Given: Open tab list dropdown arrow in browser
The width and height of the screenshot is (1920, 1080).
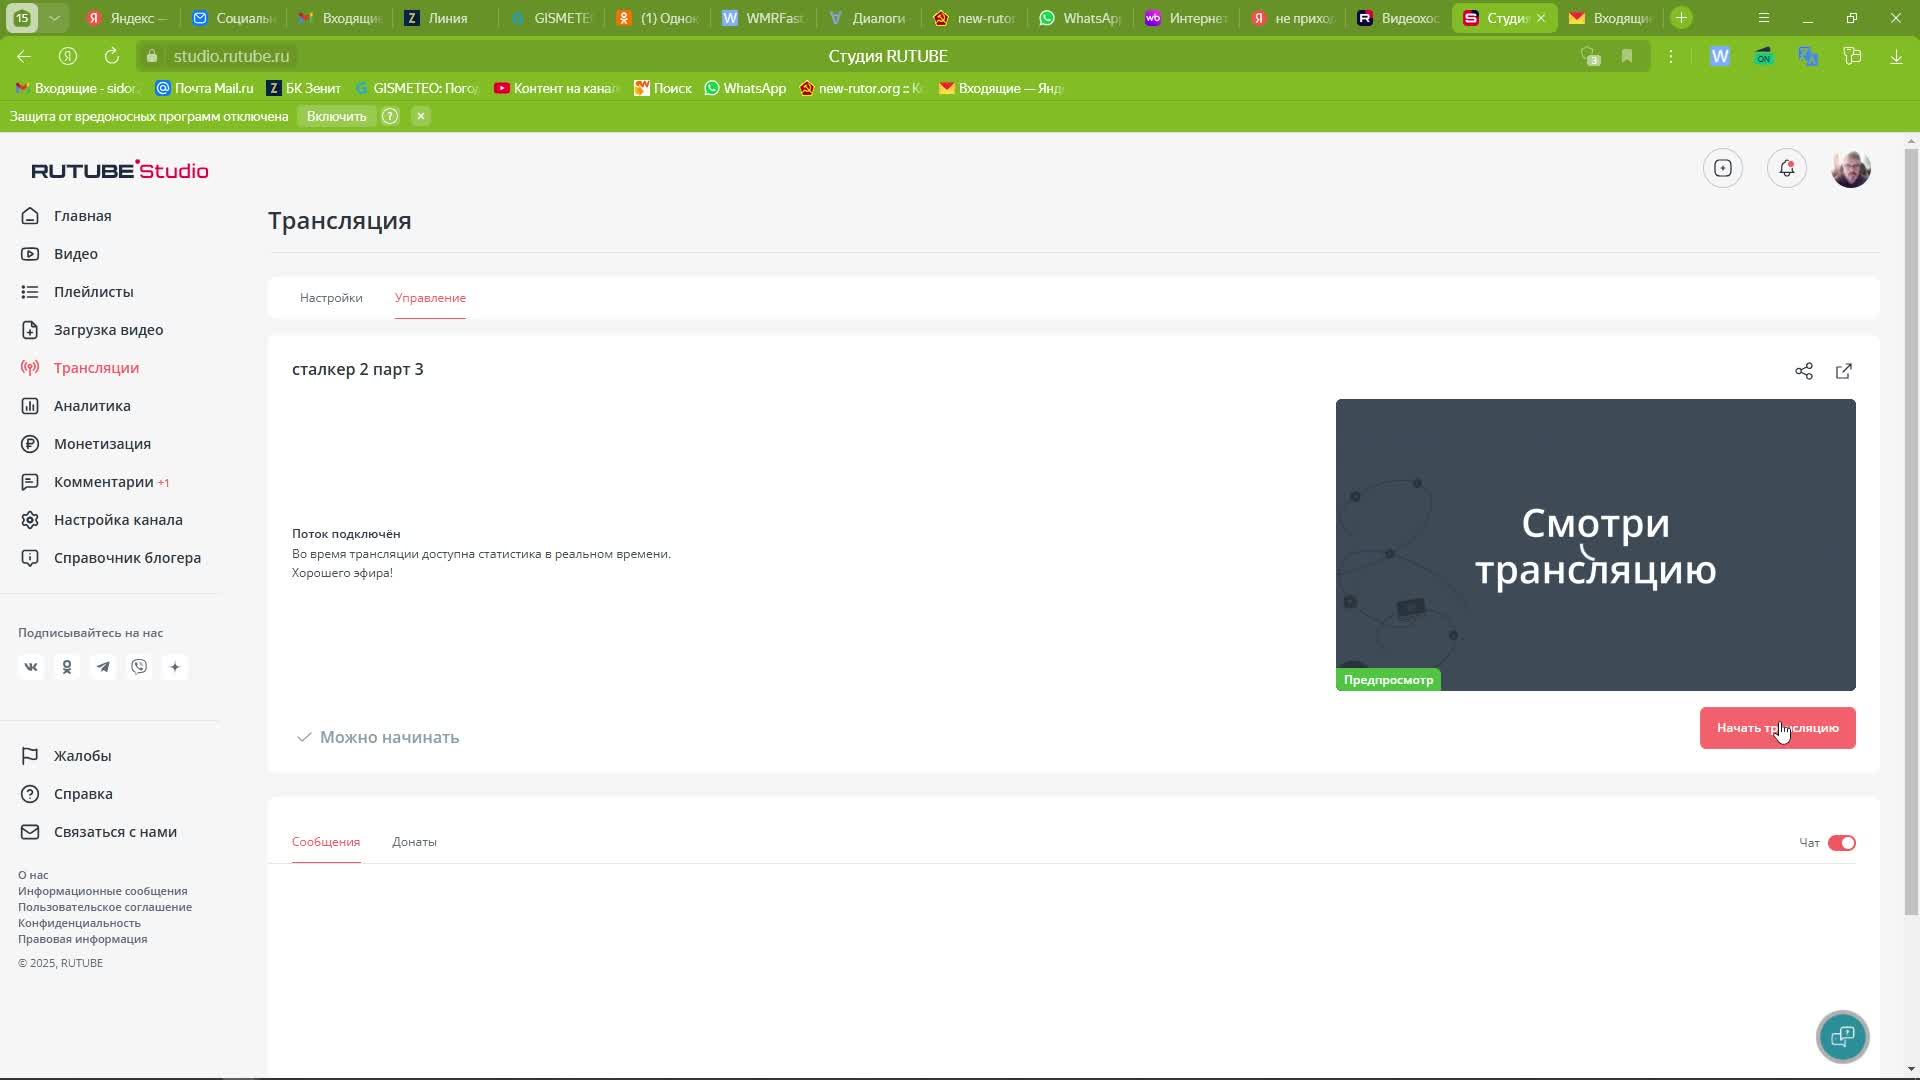Looking at the screenshot, I should point(55,18).
